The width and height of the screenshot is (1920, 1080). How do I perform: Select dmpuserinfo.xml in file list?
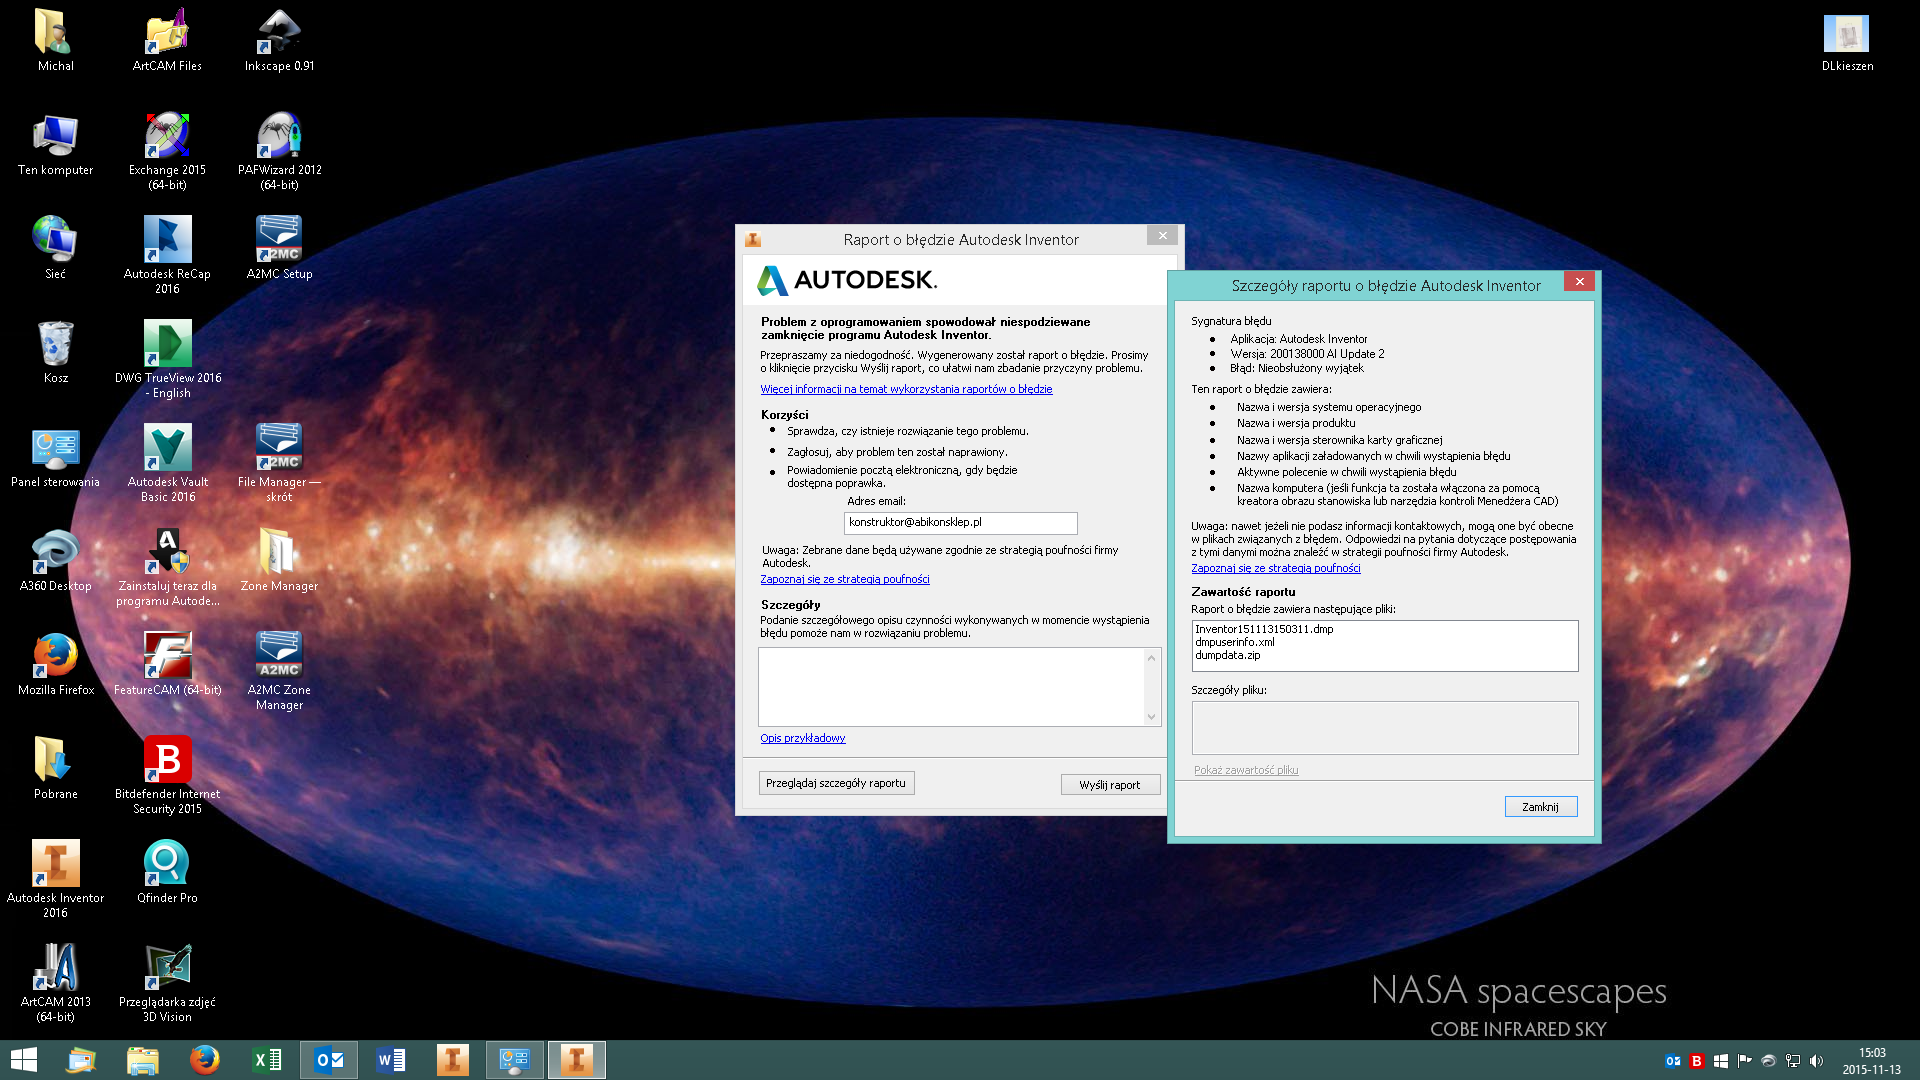1234,642
